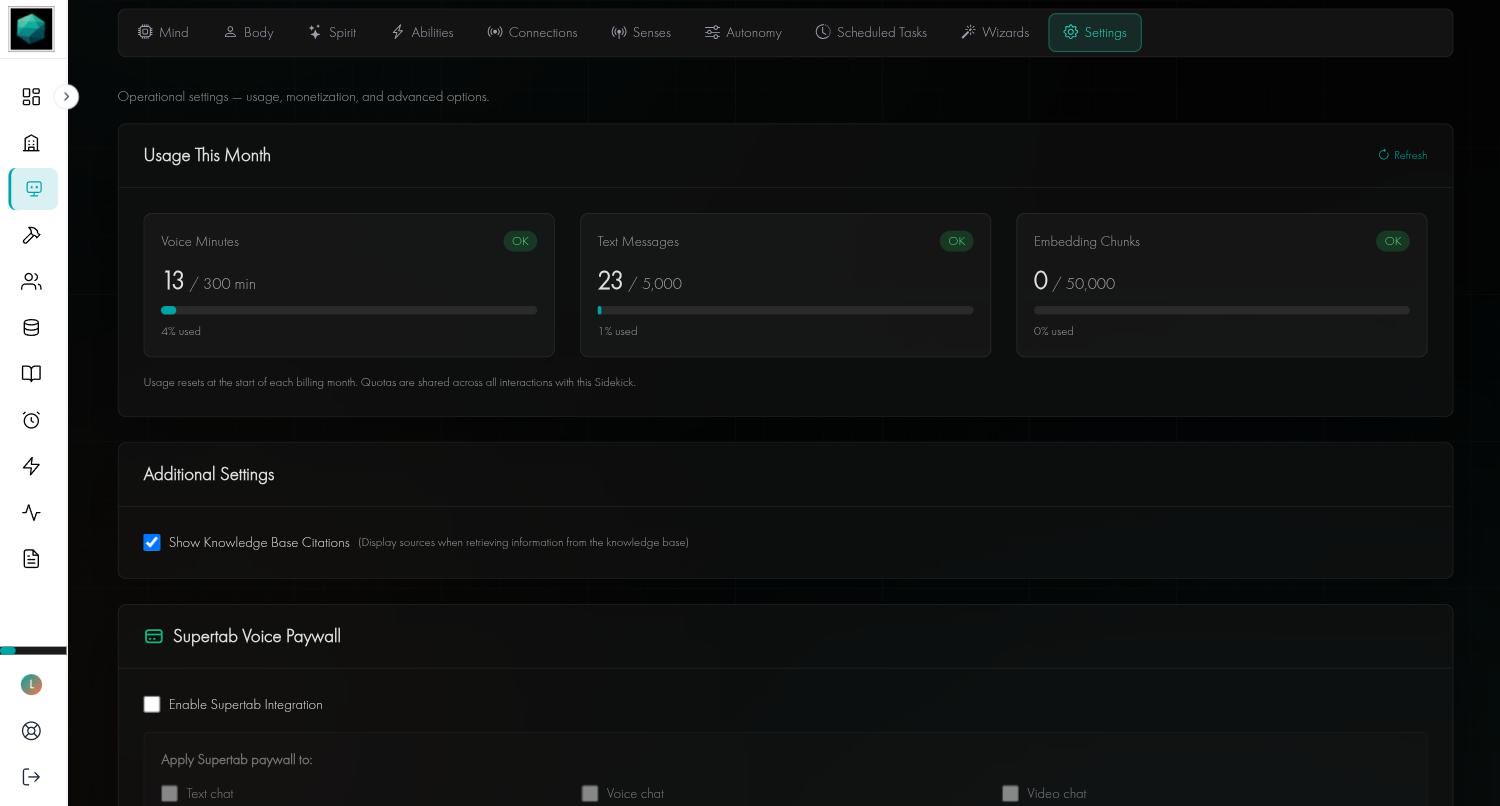This screenshot has width=1500, height=806.
Task: Open the Connections tab
Action: [x=532, y=32]
